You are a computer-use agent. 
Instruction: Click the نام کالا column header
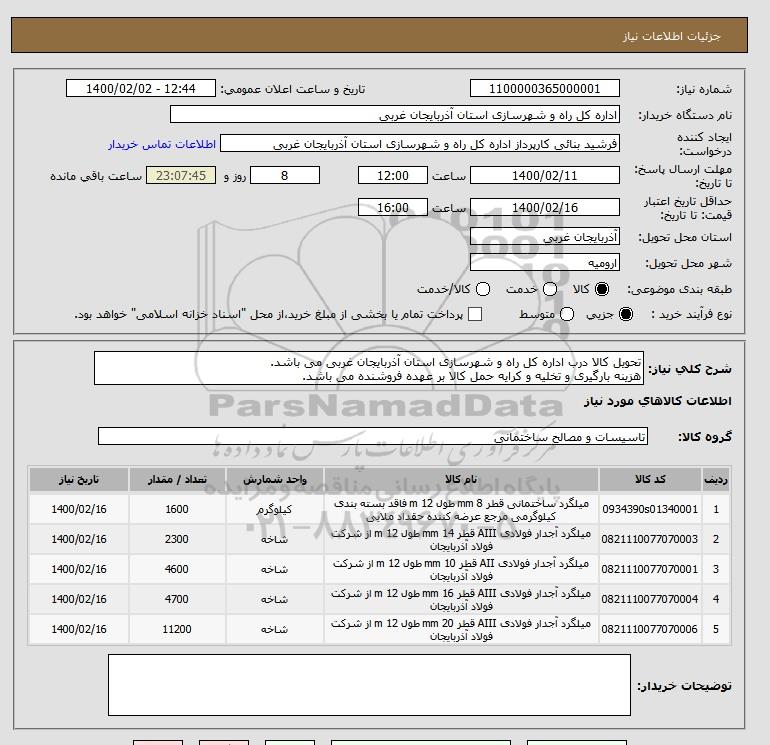pos(461,479)
